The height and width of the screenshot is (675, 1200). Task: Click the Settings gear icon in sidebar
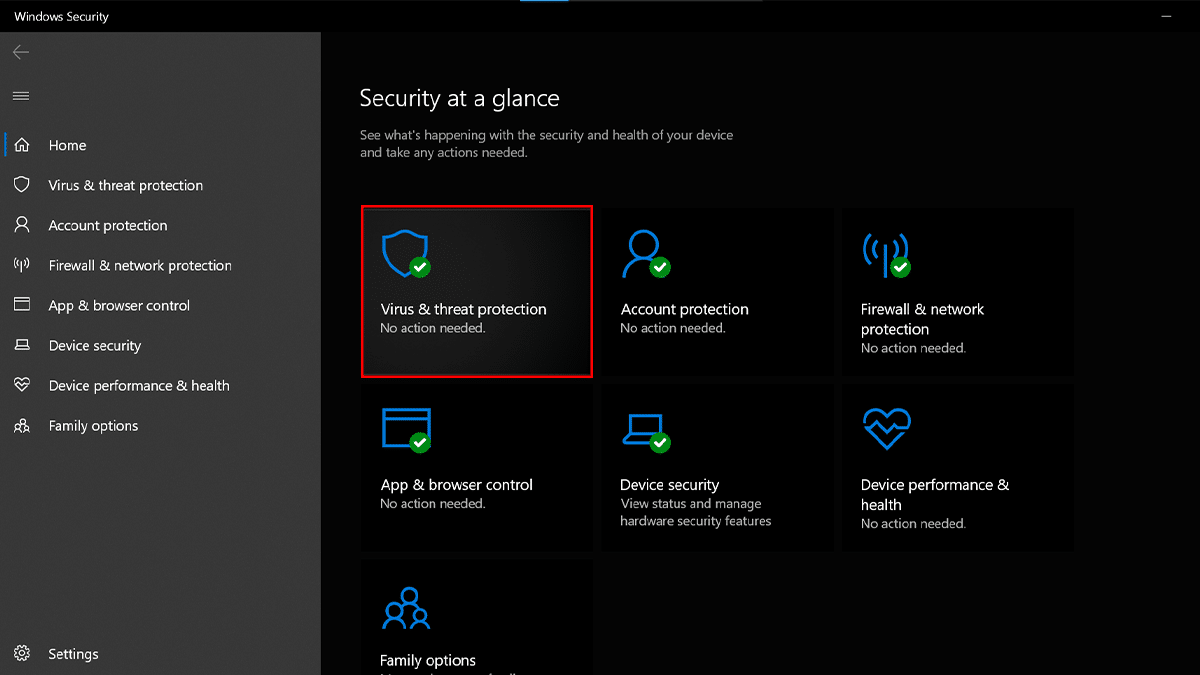tap(21, 654)
